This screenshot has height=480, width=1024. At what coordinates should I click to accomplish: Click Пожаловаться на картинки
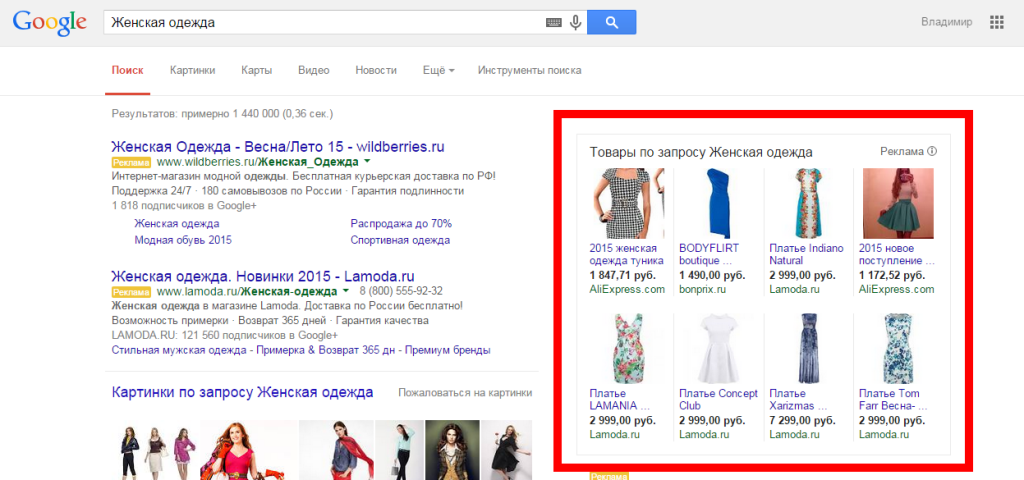click(465, 392)
